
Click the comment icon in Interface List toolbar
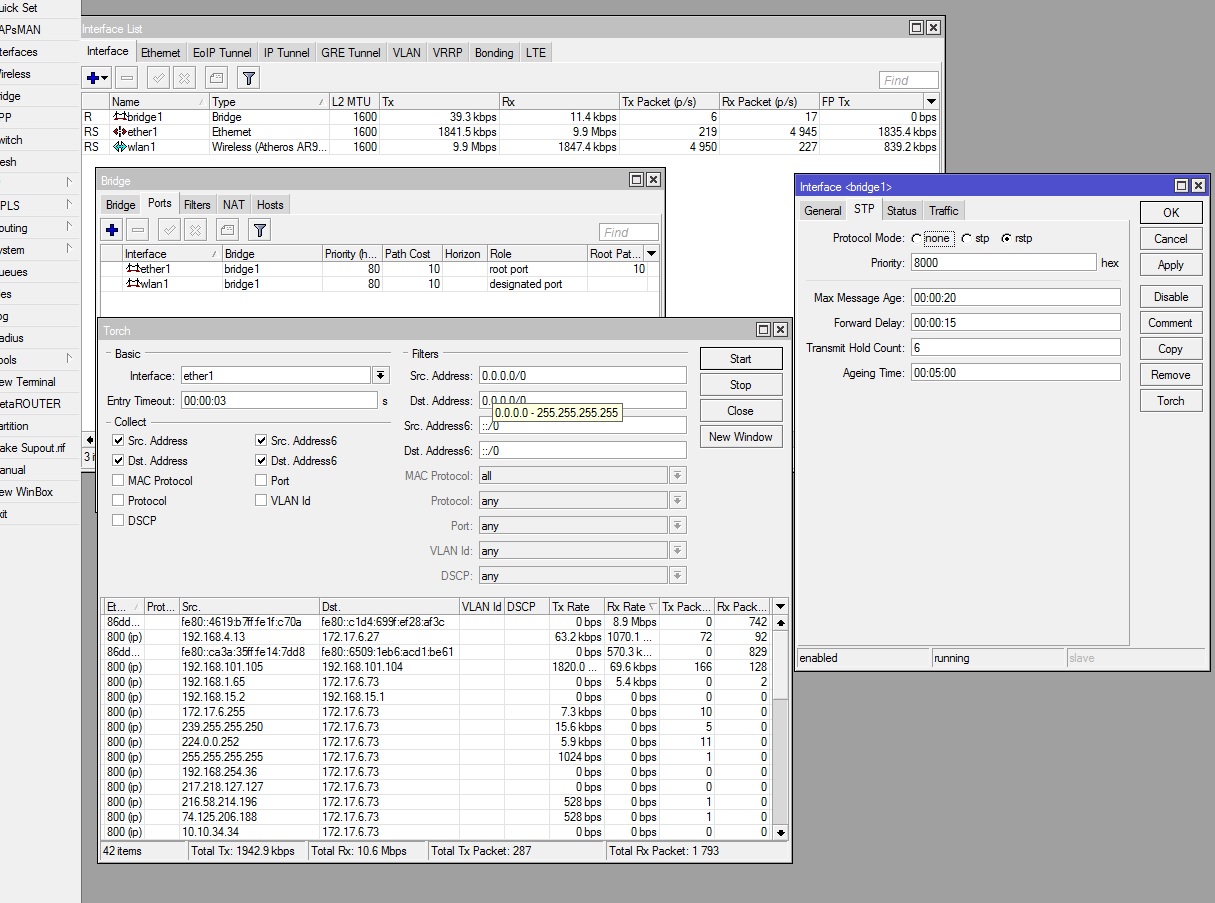(x=216, y=78)
